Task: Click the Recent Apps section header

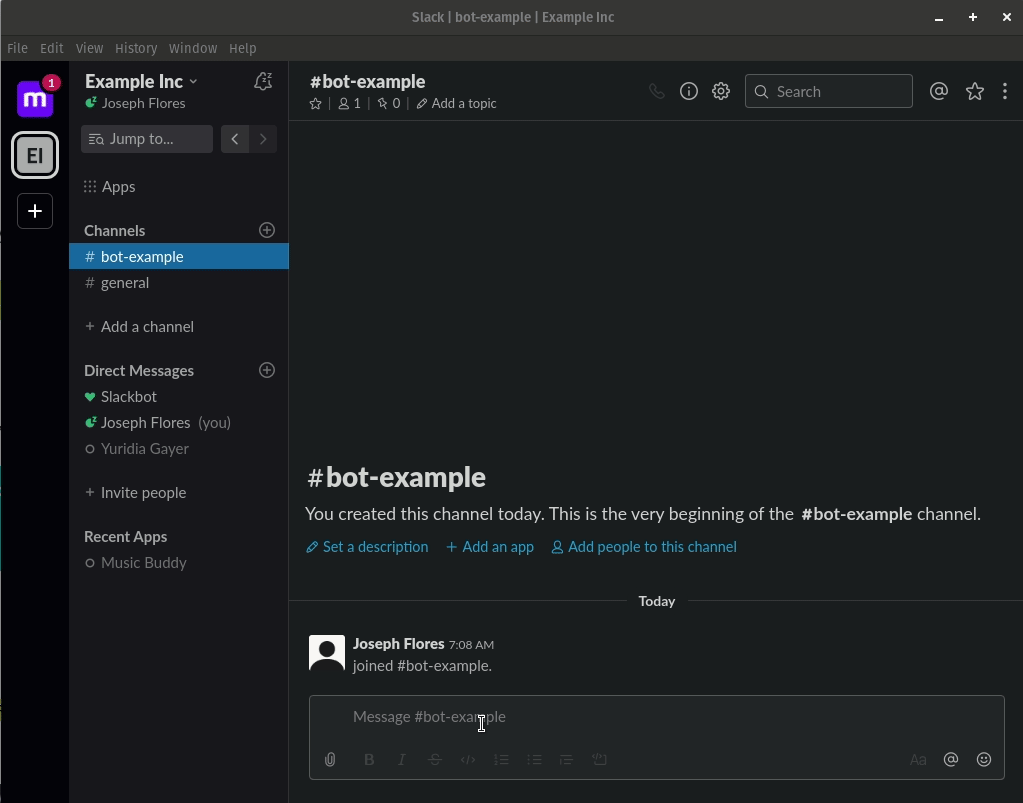Action: [126, 537]
